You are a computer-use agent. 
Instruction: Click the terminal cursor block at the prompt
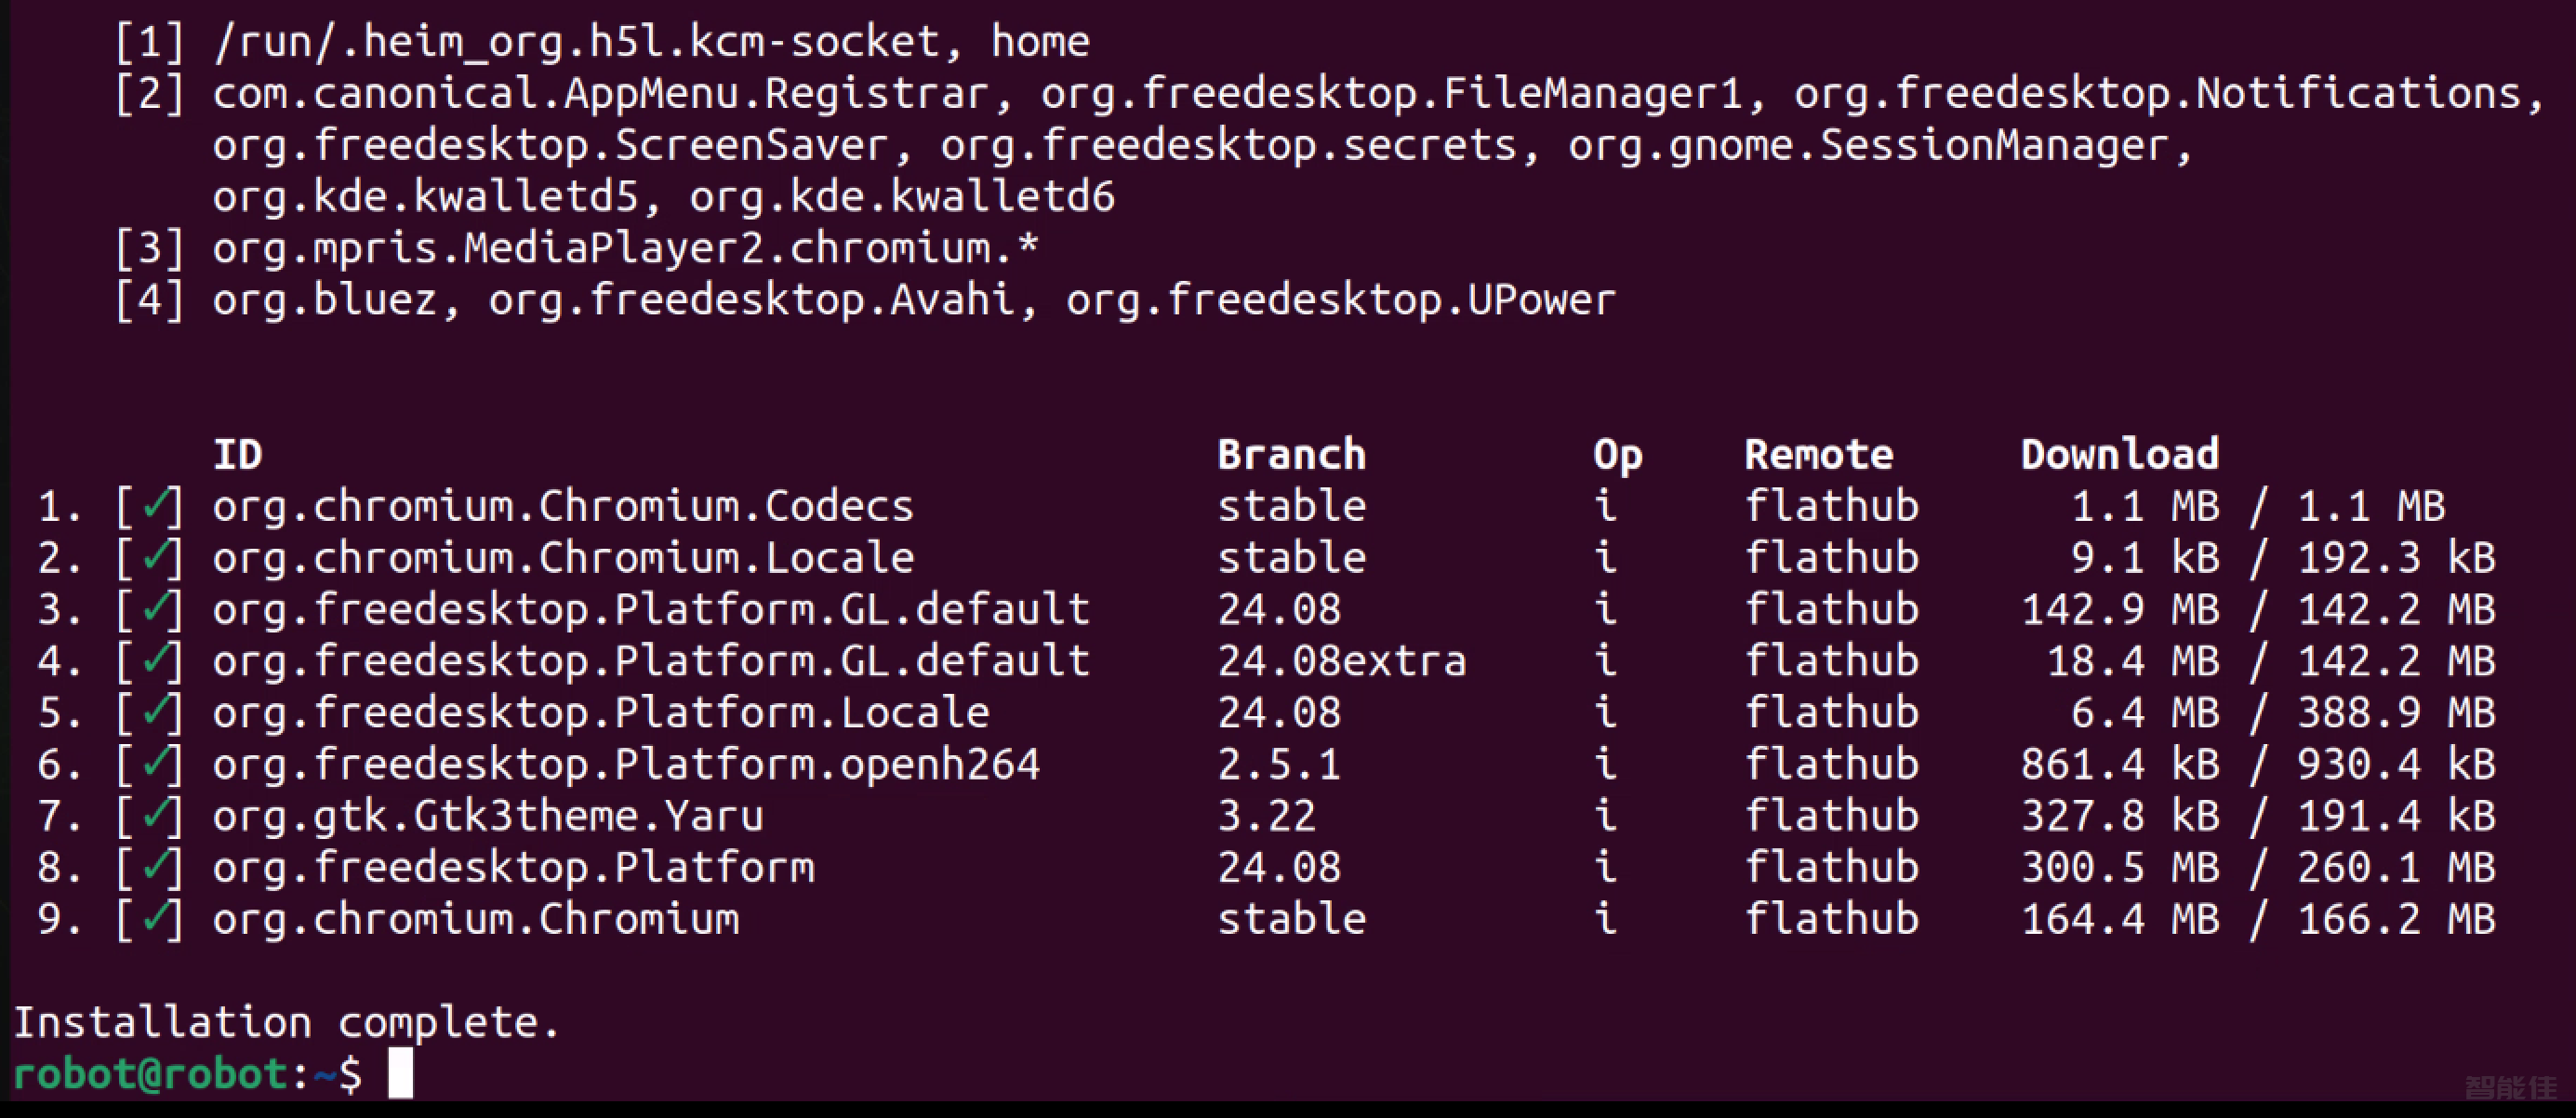point(401,1072)
